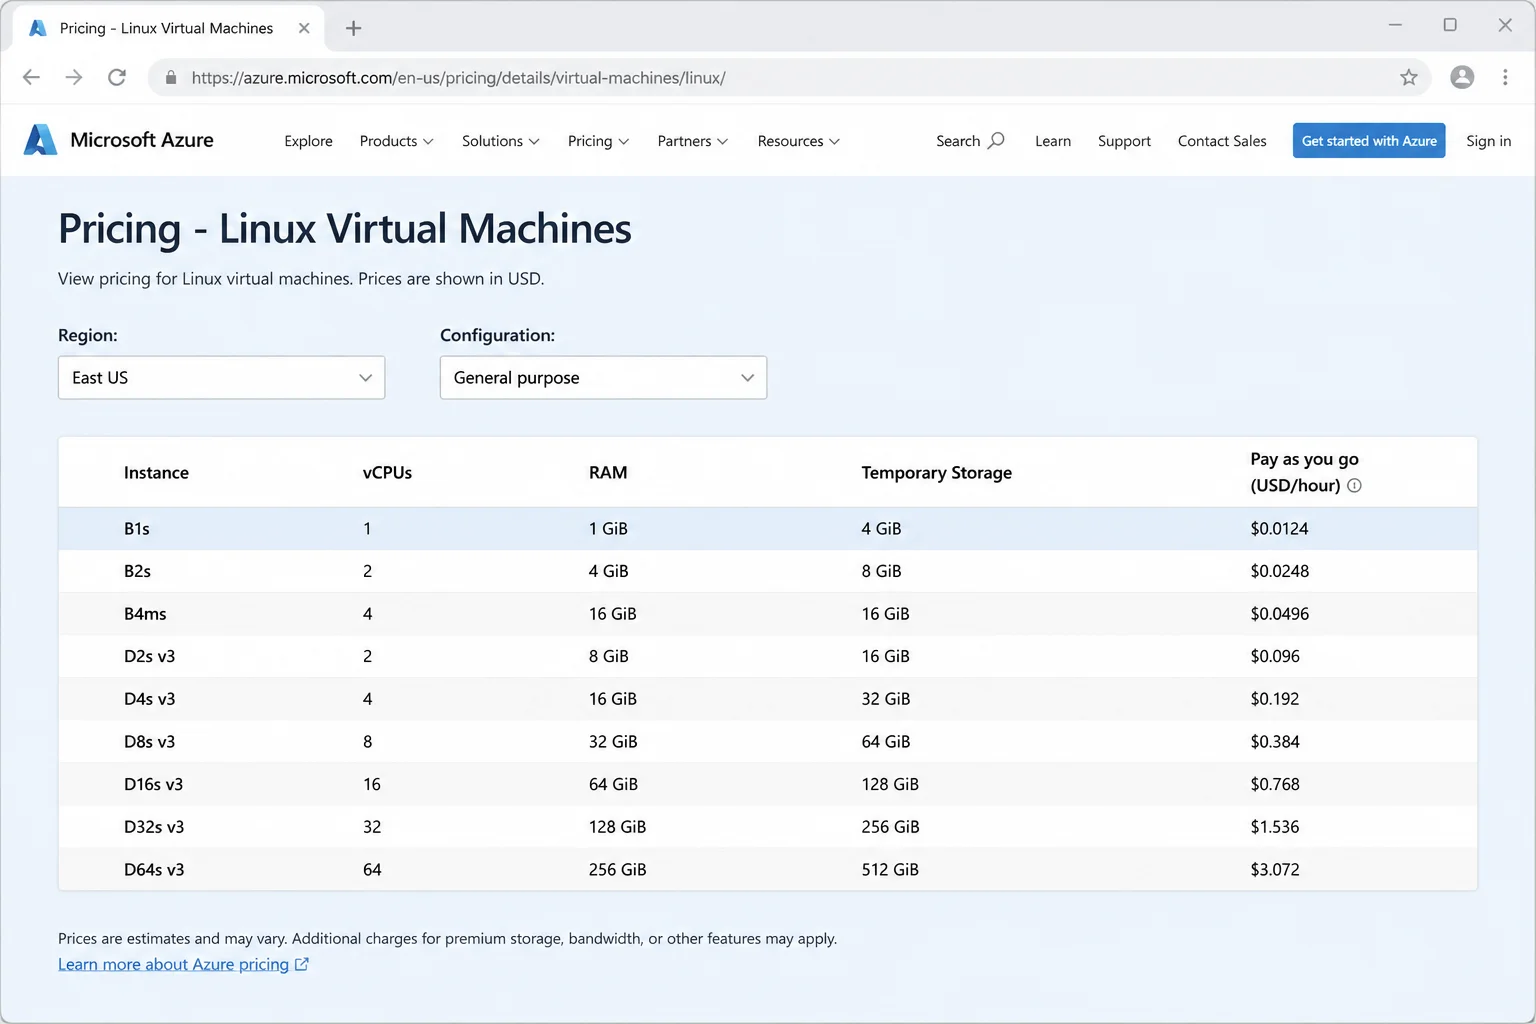Screen dimensions: 1536x1024
Task: Open a new browser tab with plus
Action: tap(353, 28)
